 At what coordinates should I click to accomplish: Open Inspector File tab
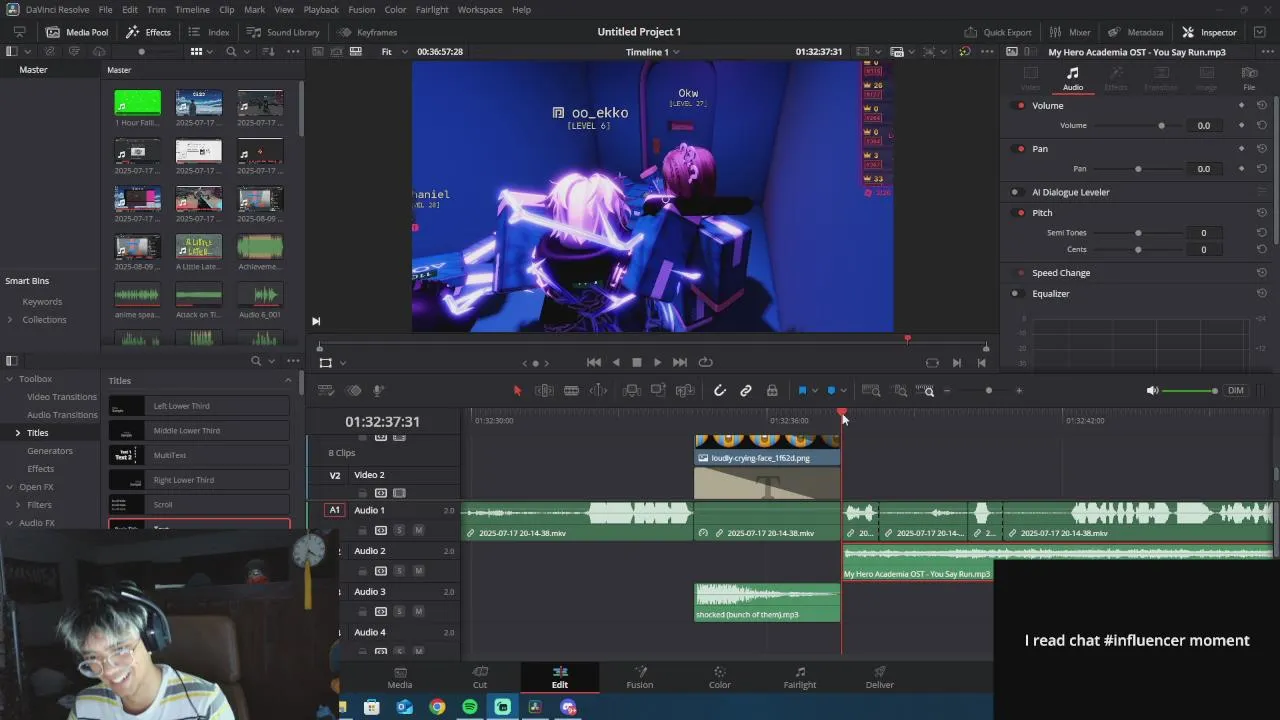click(1249, 78)
